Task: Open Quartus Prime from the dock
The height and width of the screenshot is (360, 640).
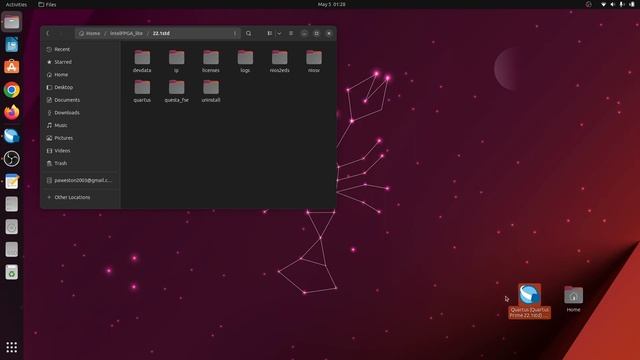Action: click(x=11, y=136)
